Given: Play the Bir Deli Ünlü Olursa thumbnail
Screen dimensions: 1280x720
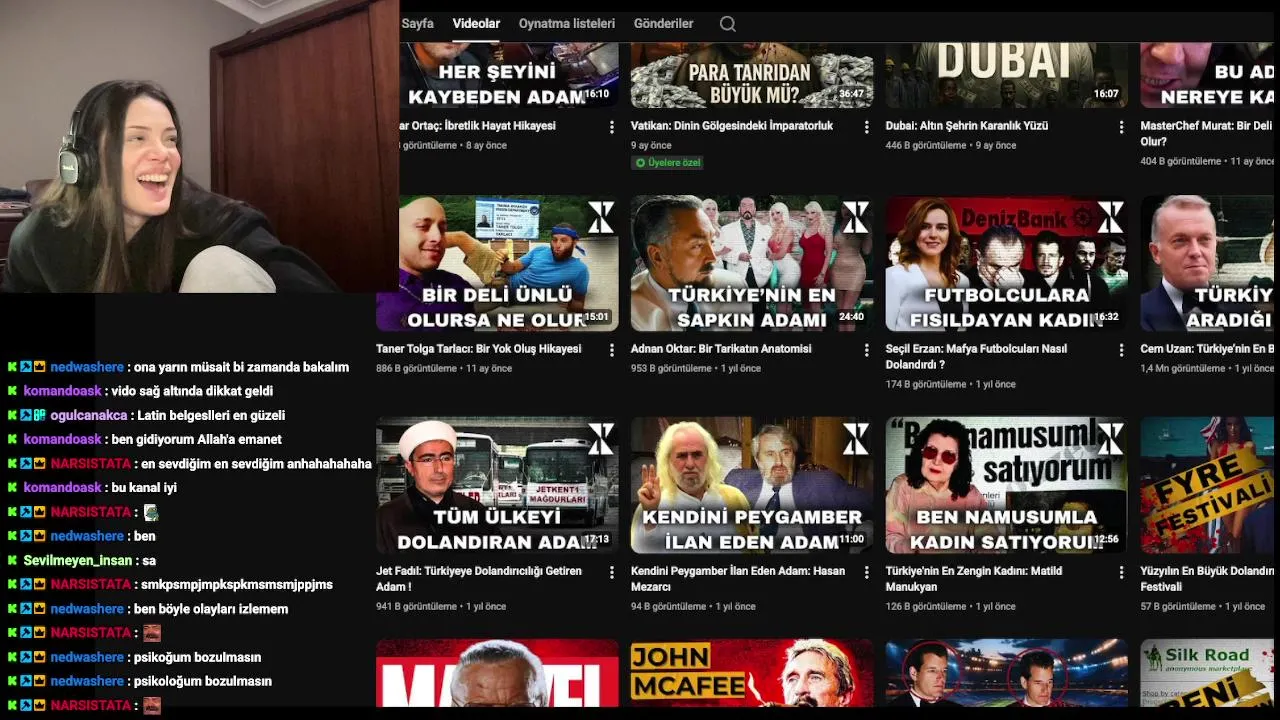Looking at the screenshot, I should coord(497,263).
